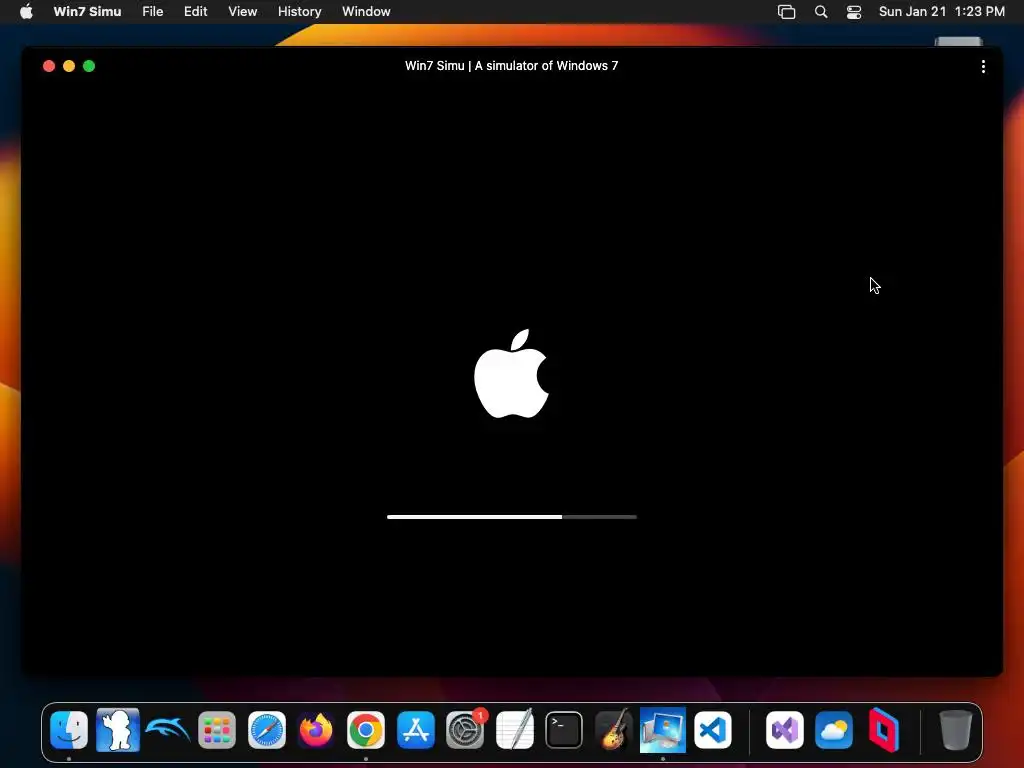
Task: Open the App Store from the Dock
Action: 415,729
